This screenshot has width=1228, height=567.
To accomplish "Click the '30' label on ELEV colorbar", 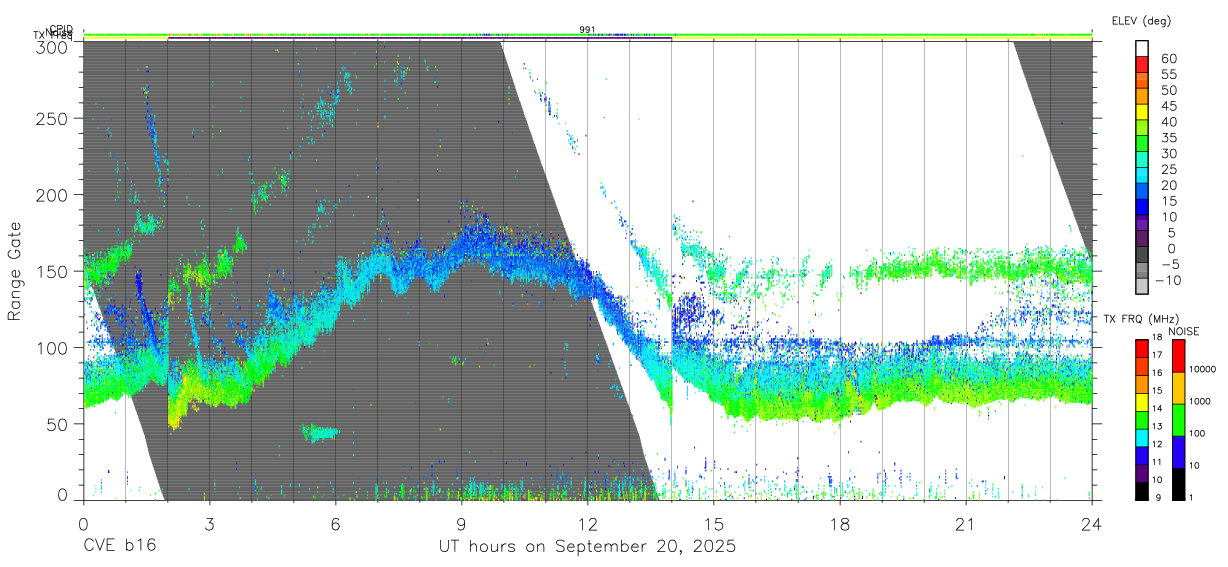I will click(x=1168, y=153).
